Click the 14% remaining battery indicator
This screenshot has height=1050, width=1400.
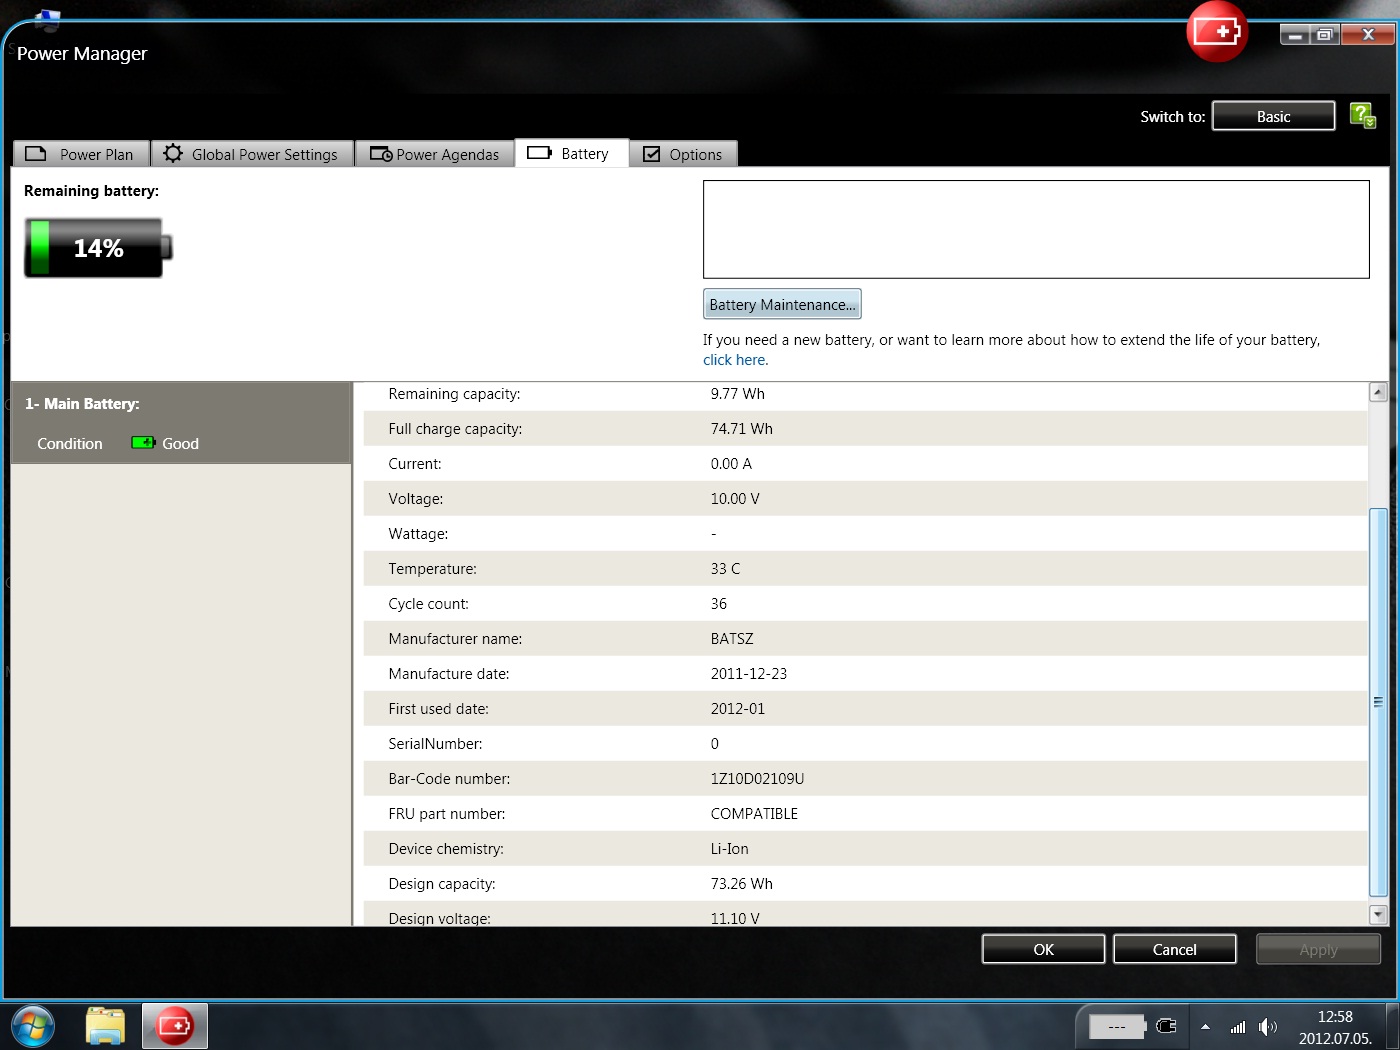click(x=98, y=247)
